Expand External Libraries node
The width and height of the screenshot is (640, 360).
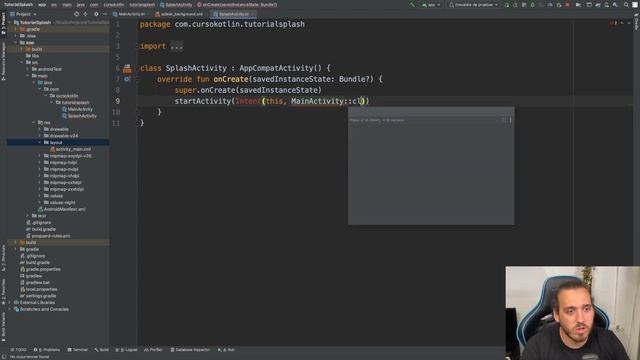point(10,302)
